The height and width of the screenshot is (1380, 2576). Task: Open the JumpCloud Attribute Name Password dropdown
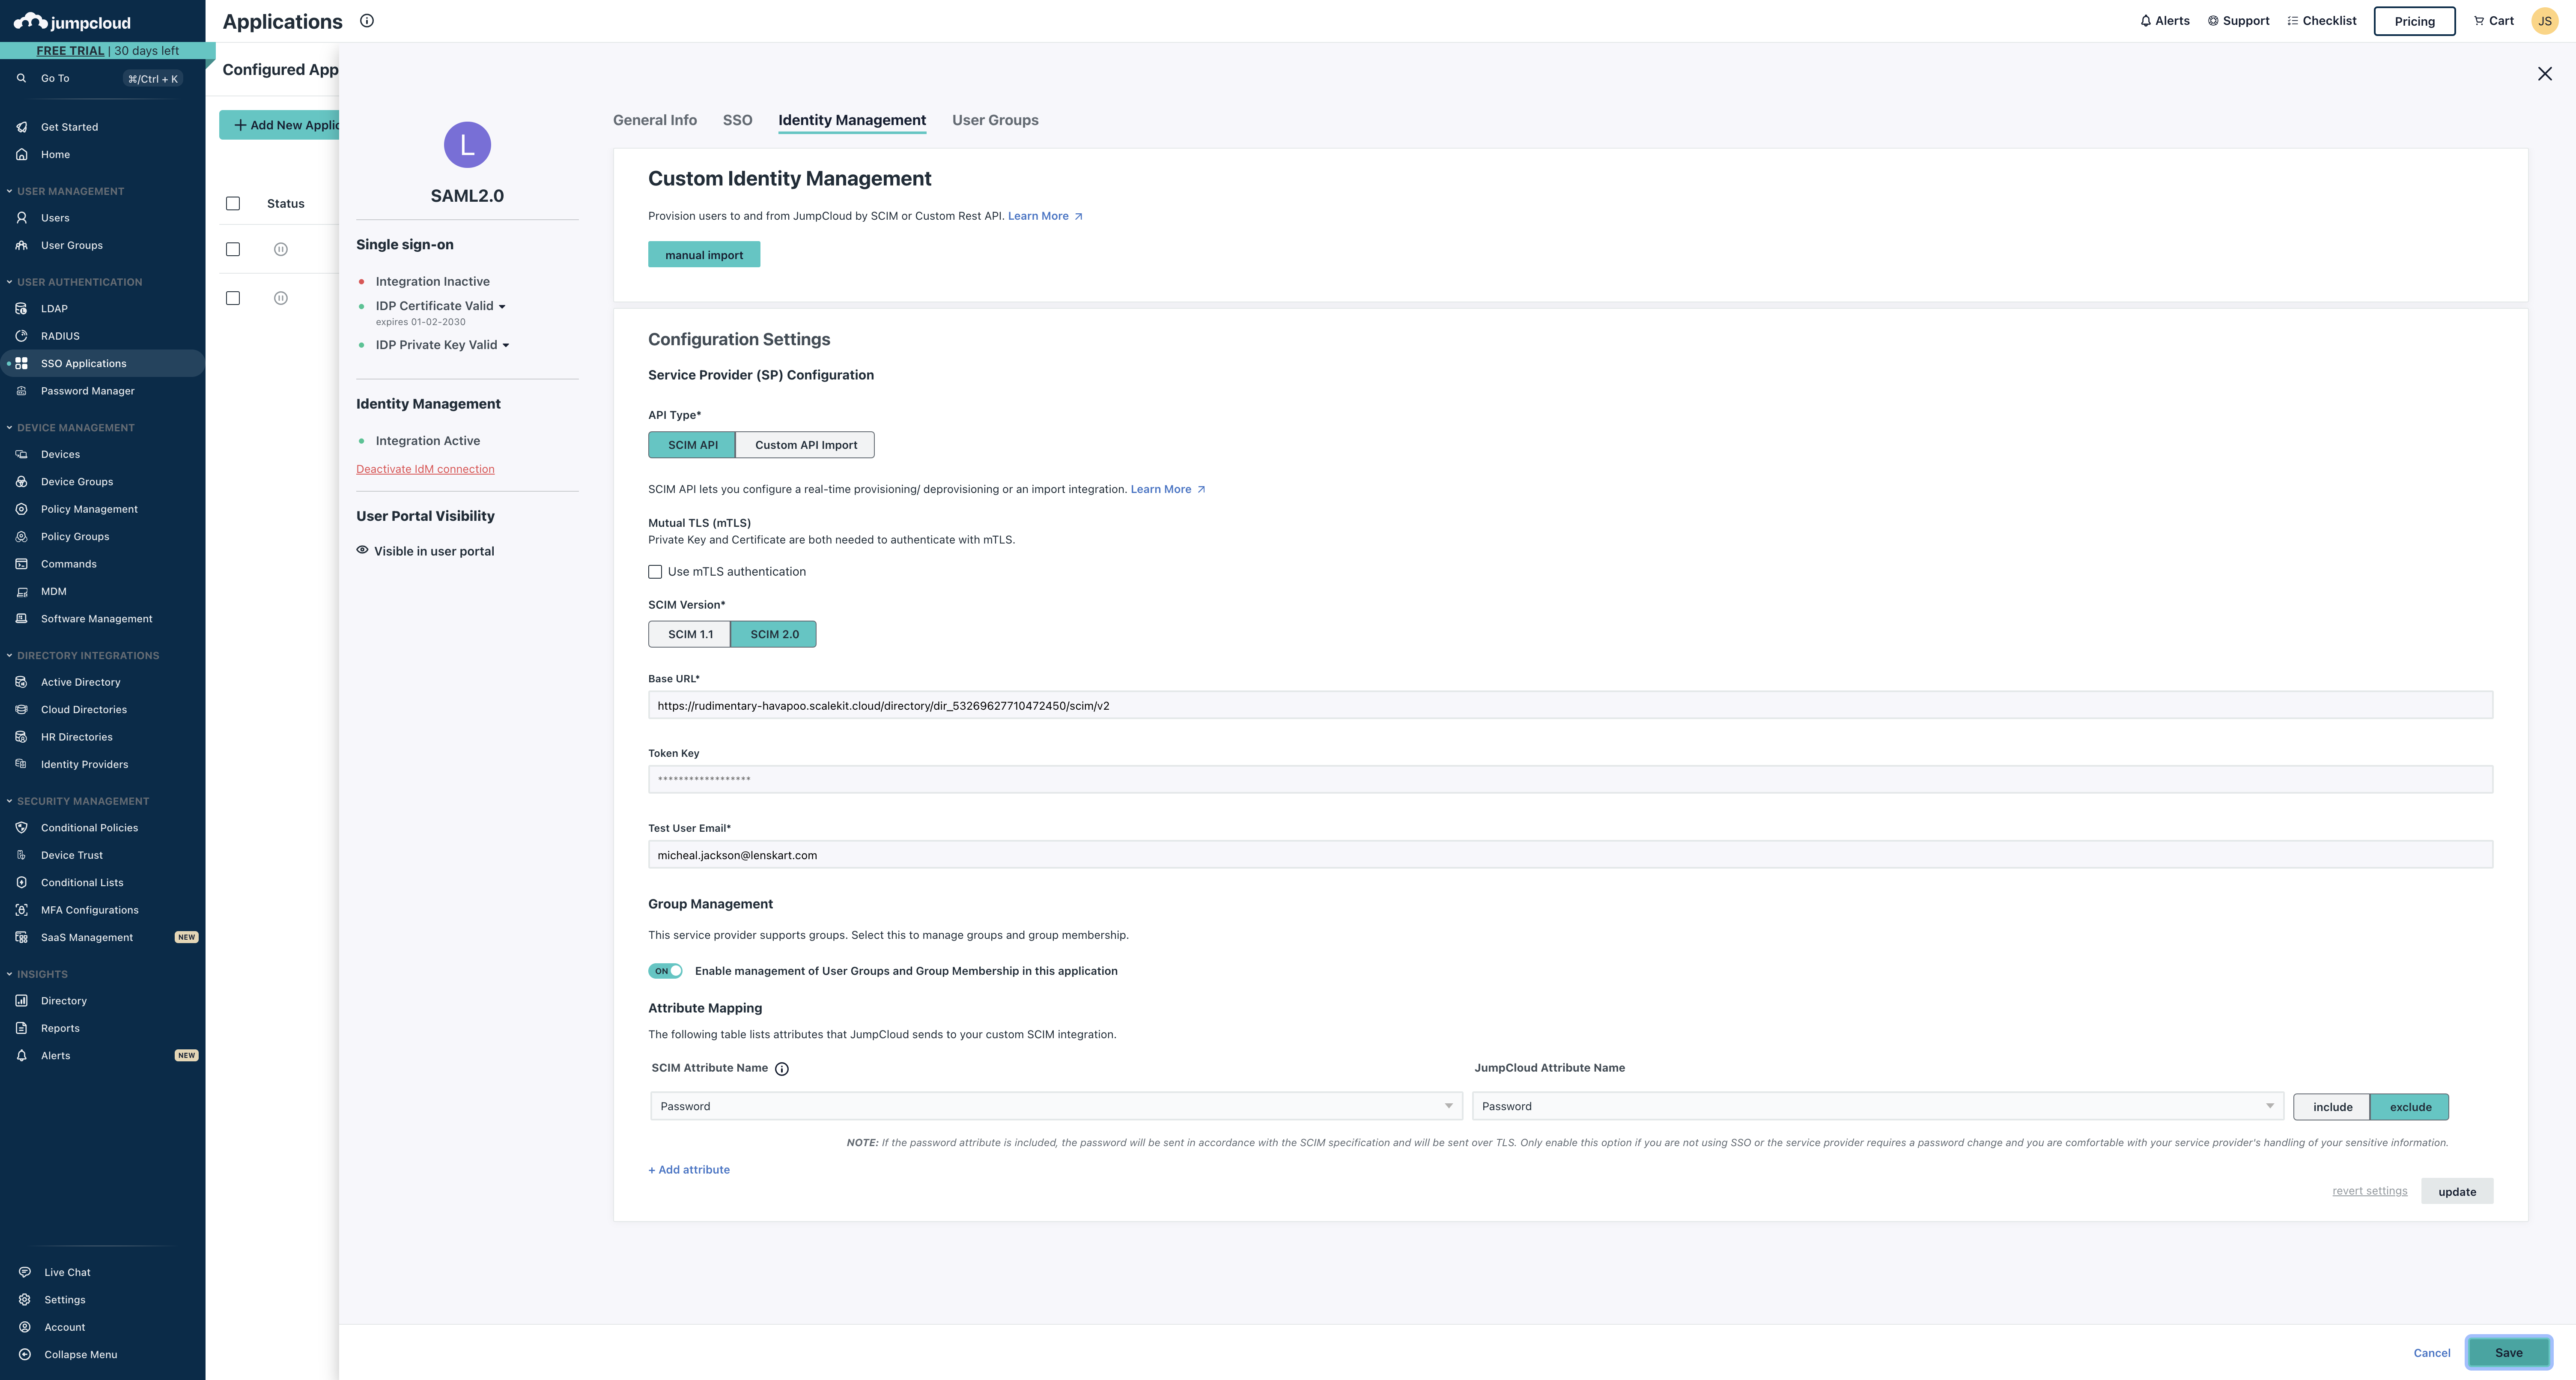click(1877, 1106)
